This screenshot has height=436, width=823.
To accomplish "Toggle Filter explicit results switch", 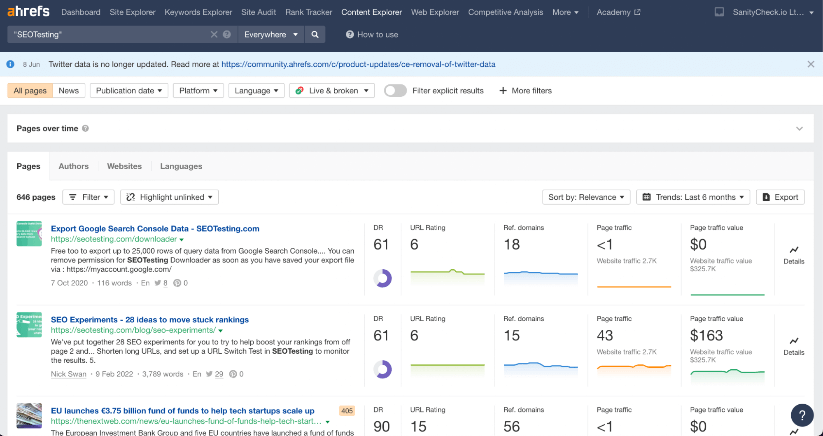I will 395,90.
